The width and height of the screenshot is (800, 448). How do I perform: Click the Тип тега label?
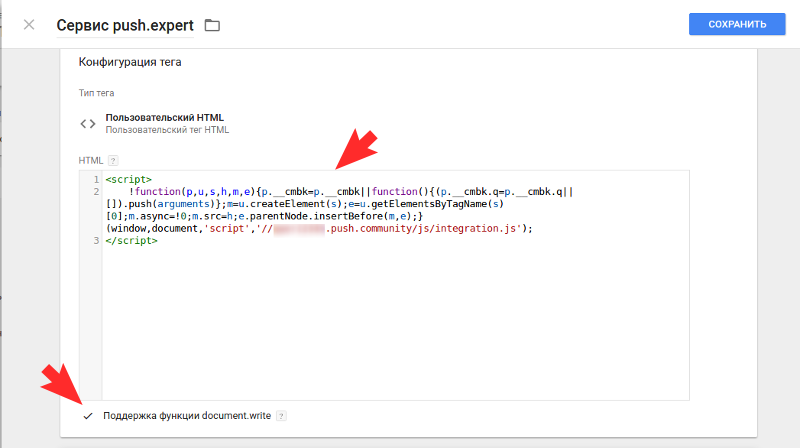click(x=96, y=93)
